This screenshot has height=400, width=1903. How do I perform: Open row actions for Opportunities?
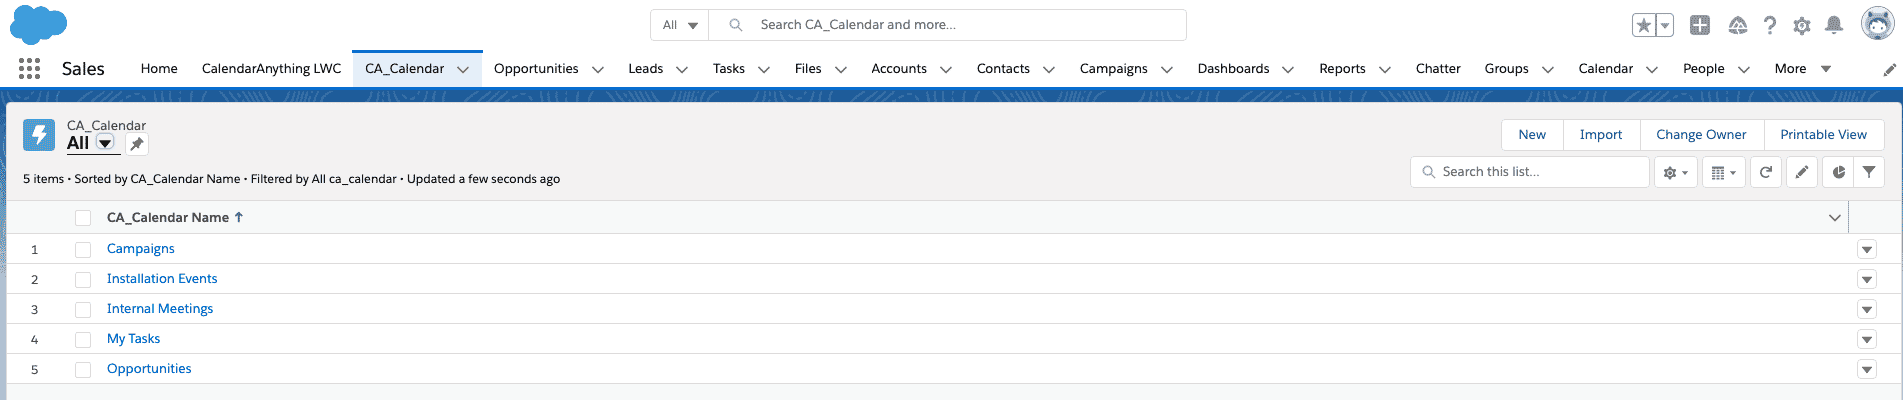pyautogui.click(x=1867, y=369)
